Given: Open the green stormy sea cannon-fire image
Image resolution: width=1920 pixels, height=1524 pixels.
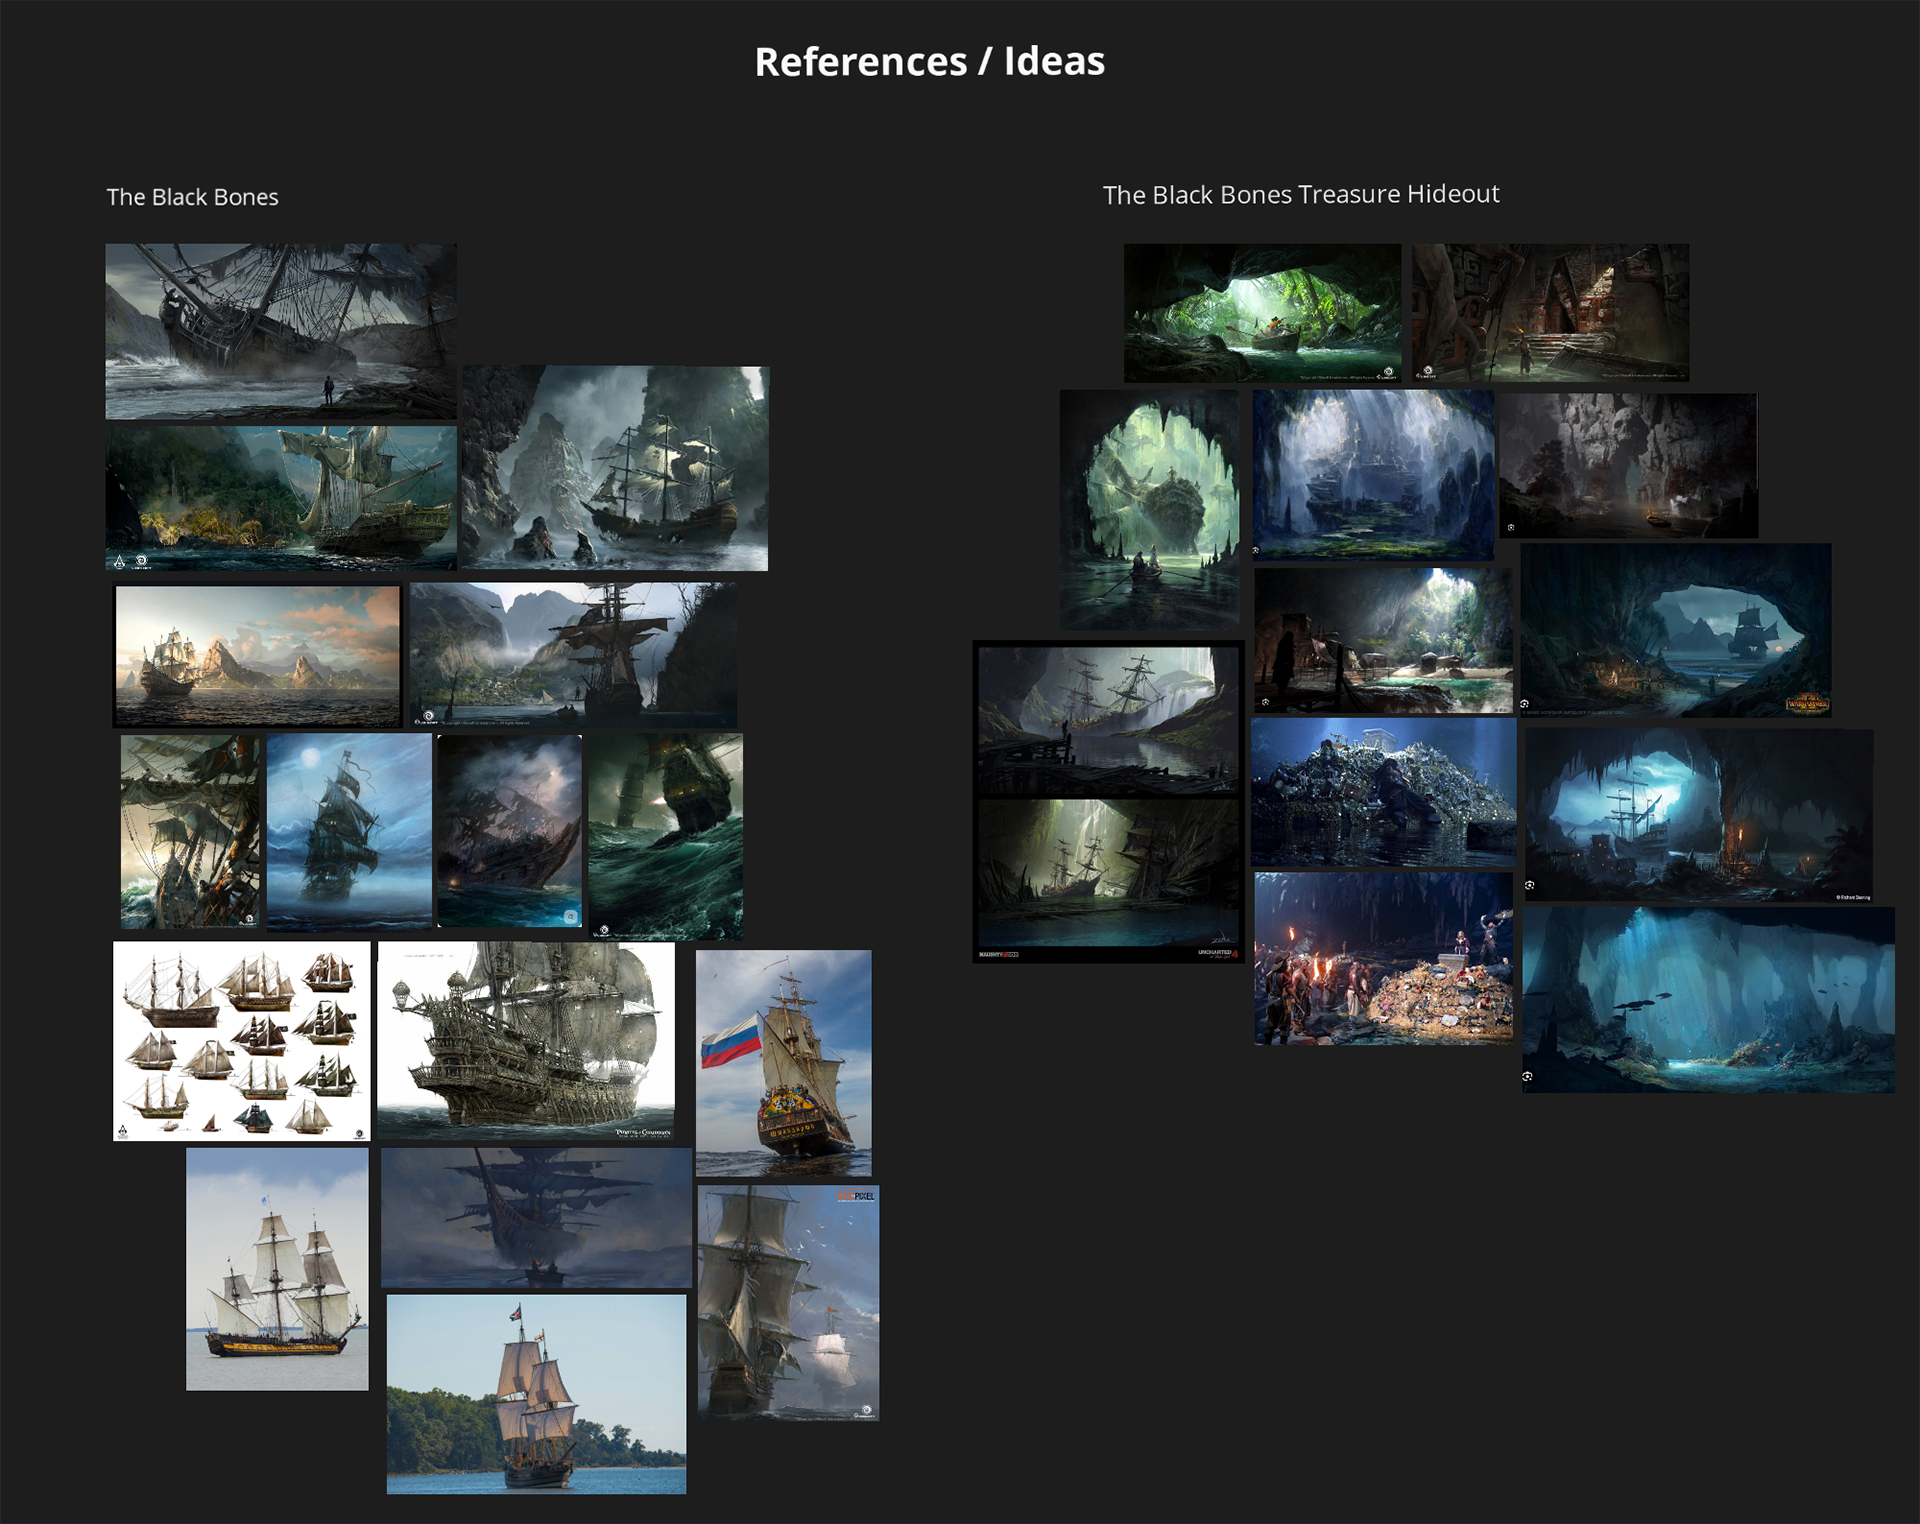Looking at the screenshot, I should (666, 836).
